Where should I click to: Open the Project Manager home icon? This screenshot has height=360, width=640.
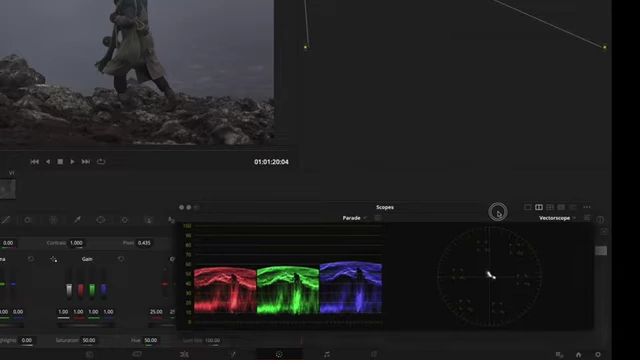[578, 355]
